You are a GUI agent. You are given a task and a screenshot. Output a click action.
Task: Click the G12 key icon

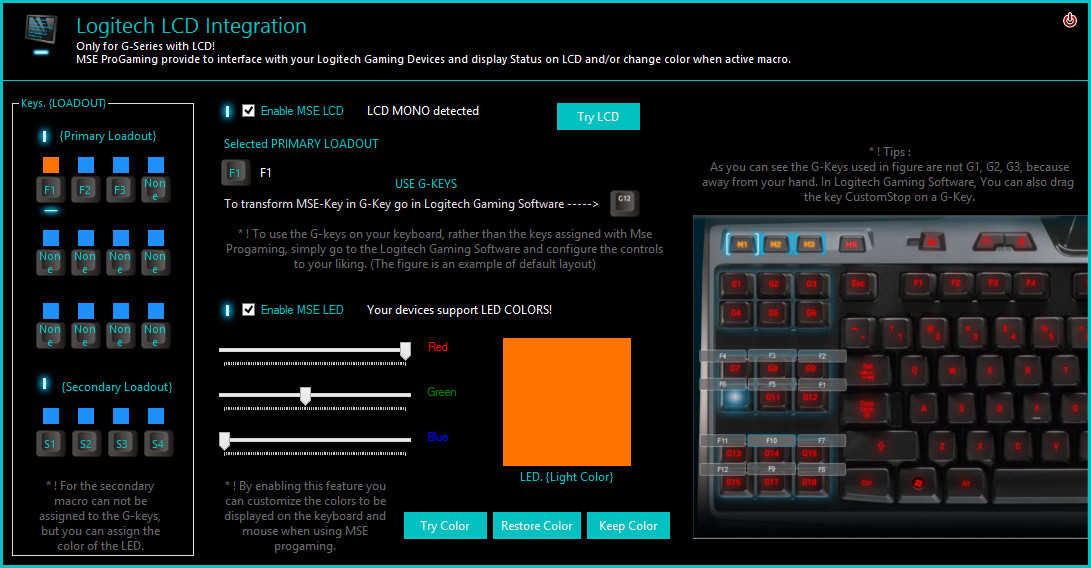pos(624,203)
